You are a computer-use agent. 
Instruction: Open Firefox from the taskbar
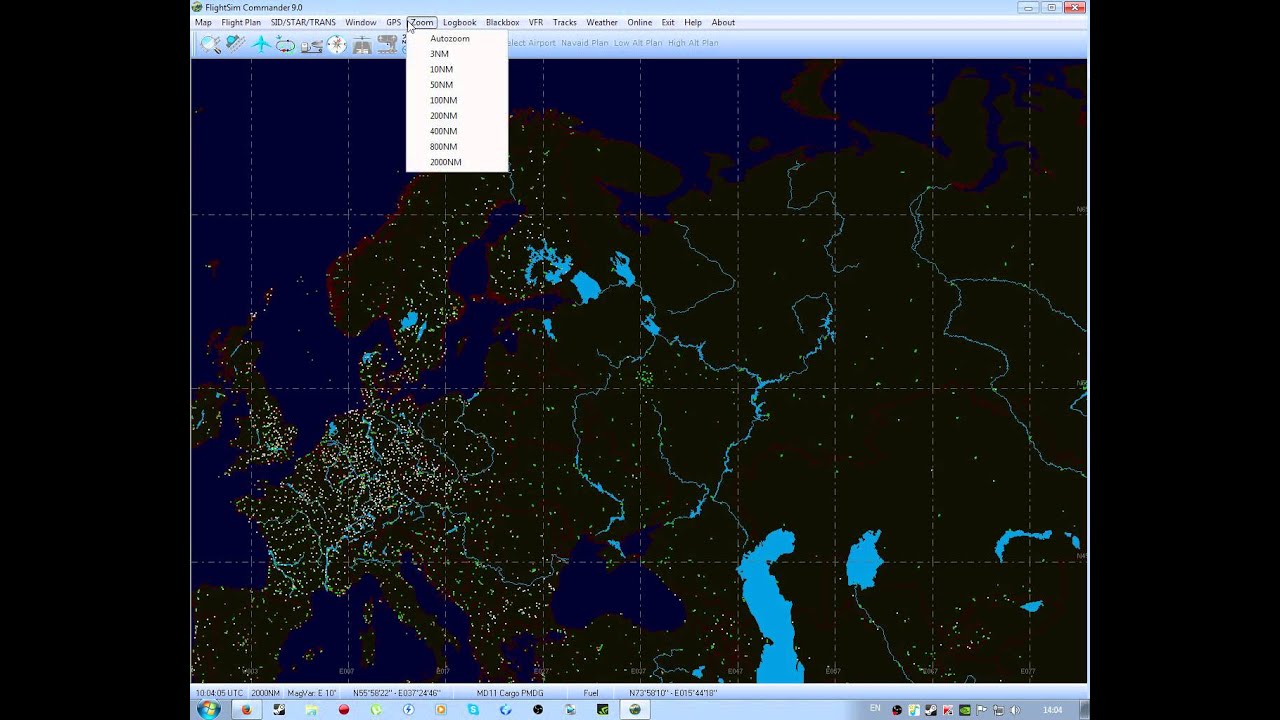(x=246, y=710)
